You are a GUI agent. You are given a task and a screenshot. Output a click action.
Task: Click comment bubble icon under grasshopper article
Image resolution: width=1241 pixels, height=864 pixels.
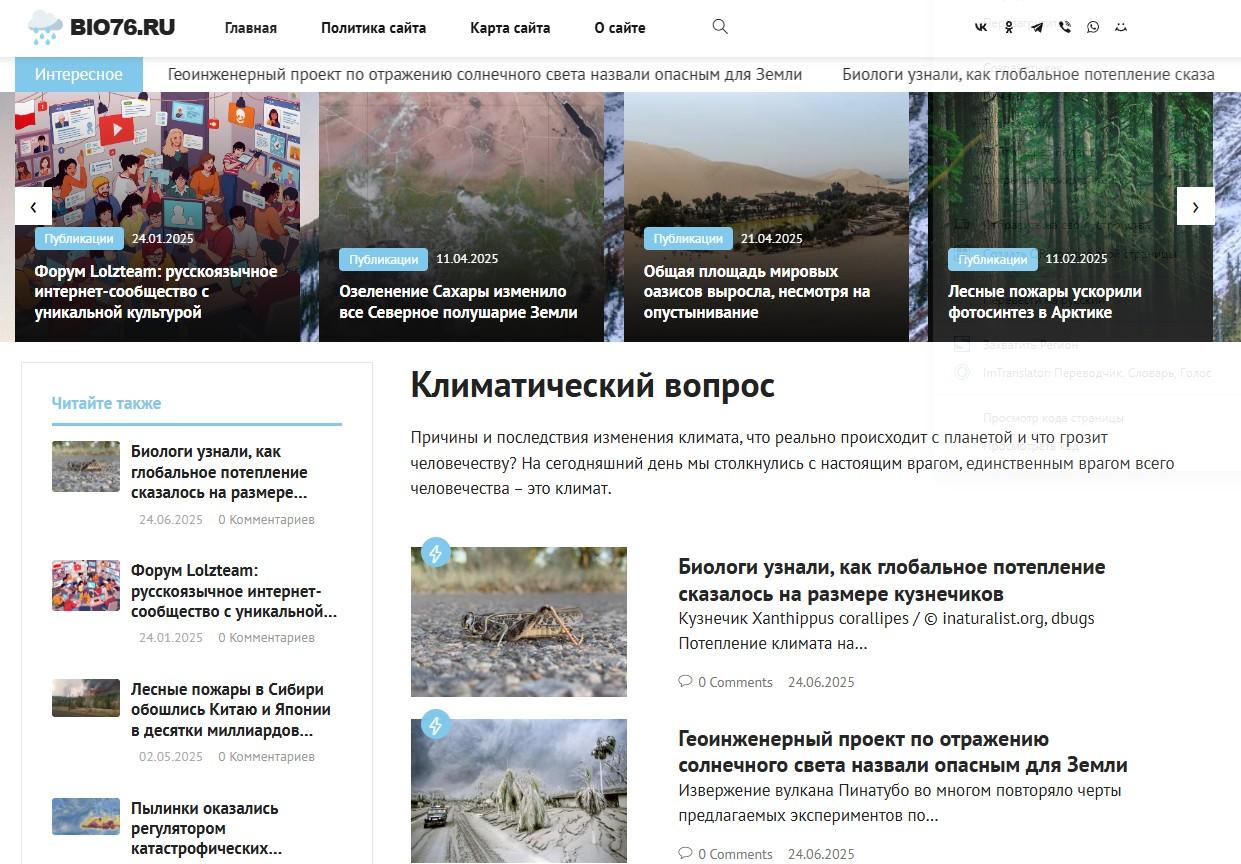685,681
